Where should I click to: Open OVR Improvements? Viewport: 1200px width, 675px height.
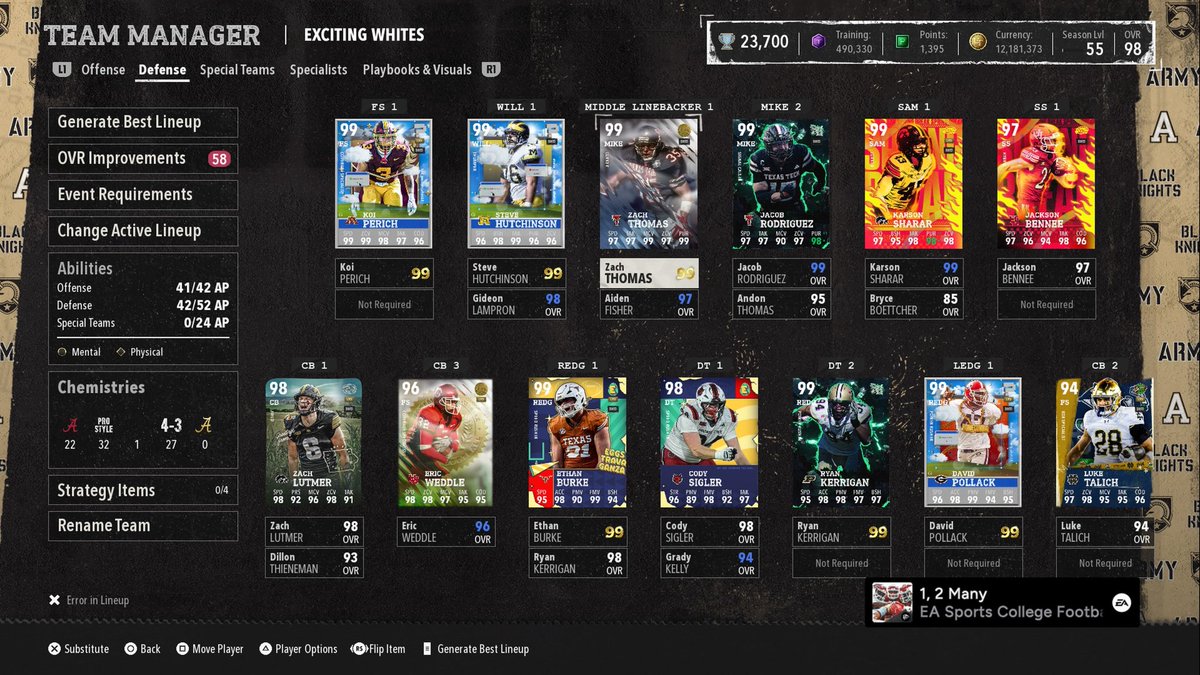tap(143, 158)
